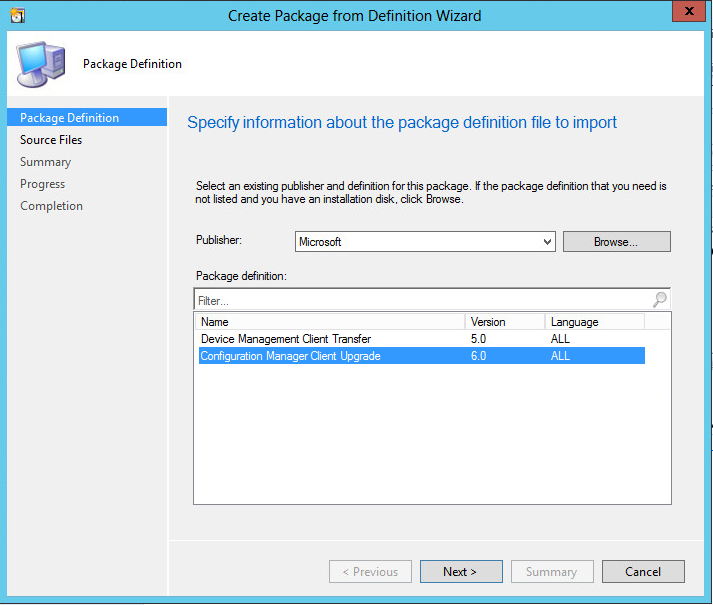Cancel the wizard
Image resolution: width=713 pixels, height=605 pixels.
643,571
